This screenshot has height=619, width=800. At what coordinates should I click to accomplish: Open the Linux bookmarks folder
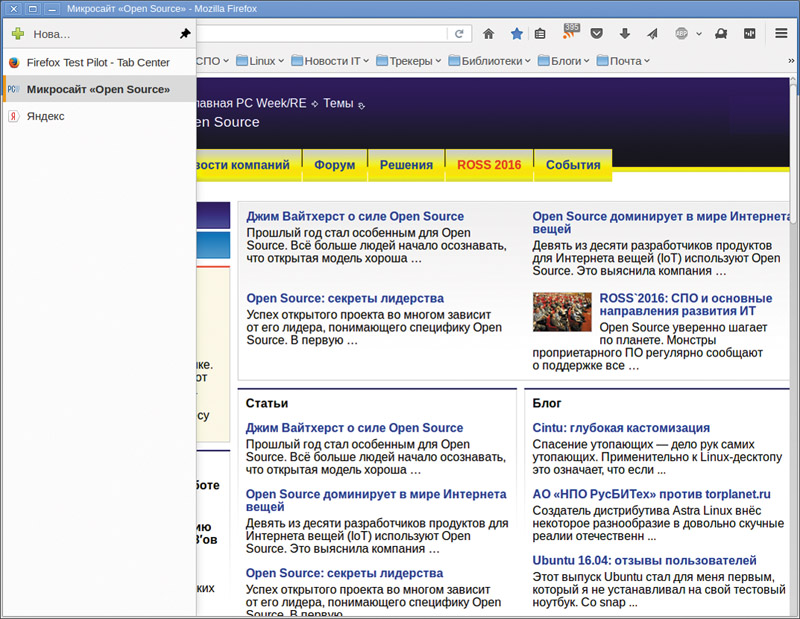pos(260,61)
